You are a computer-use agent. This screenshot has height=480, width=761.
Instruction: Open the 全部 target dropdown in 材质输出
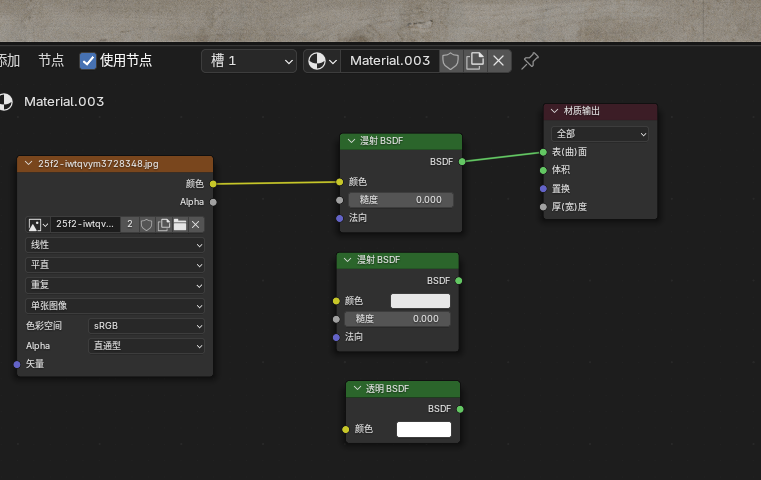pyautogui.click(x=600, y=134)
